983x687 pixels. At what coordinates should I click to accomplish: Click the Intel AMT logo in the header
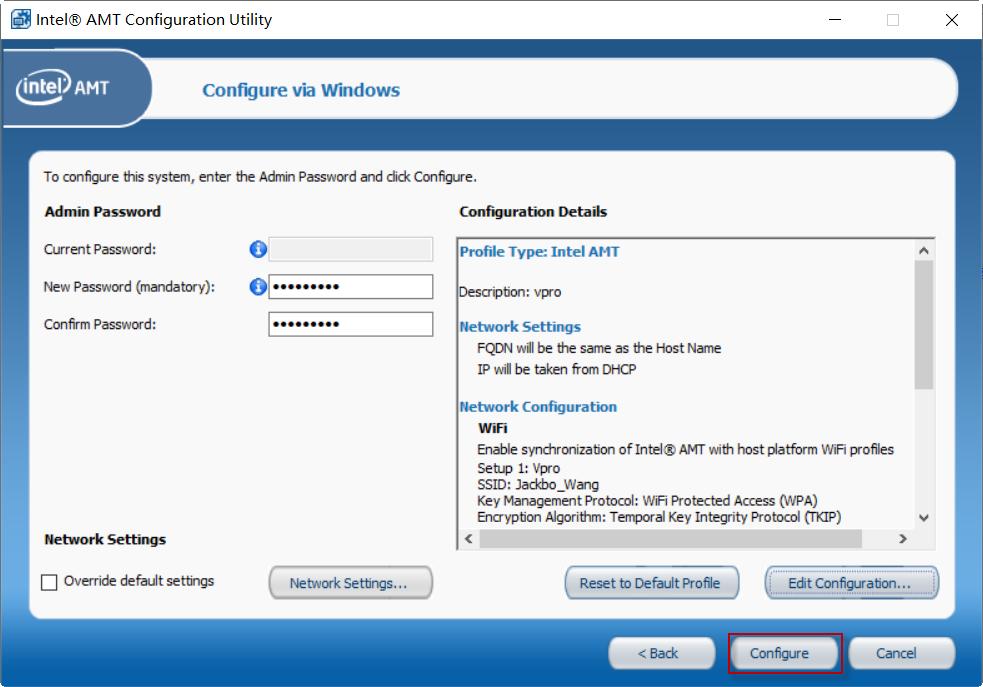62,88
